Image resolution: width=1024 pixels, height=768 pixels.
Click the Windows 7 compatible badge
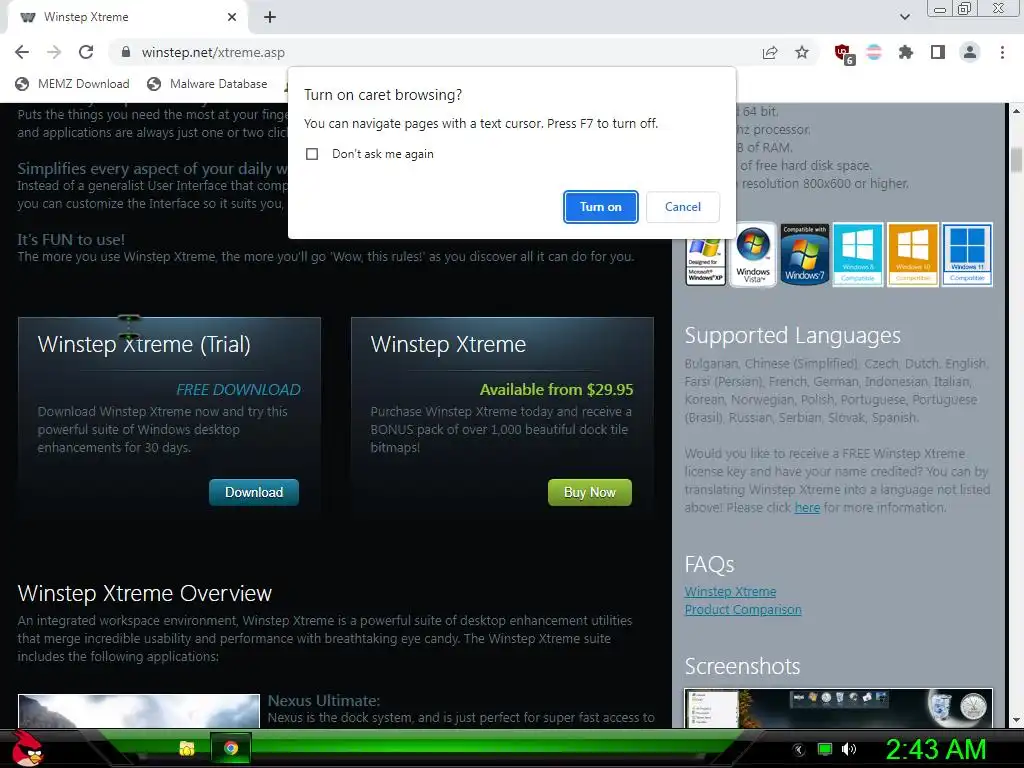[805, 254]
